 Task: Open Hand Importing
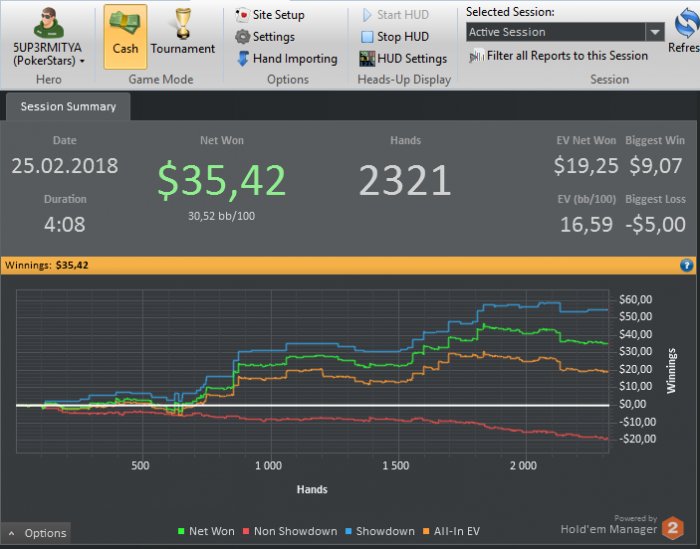(x=287, y=58)
